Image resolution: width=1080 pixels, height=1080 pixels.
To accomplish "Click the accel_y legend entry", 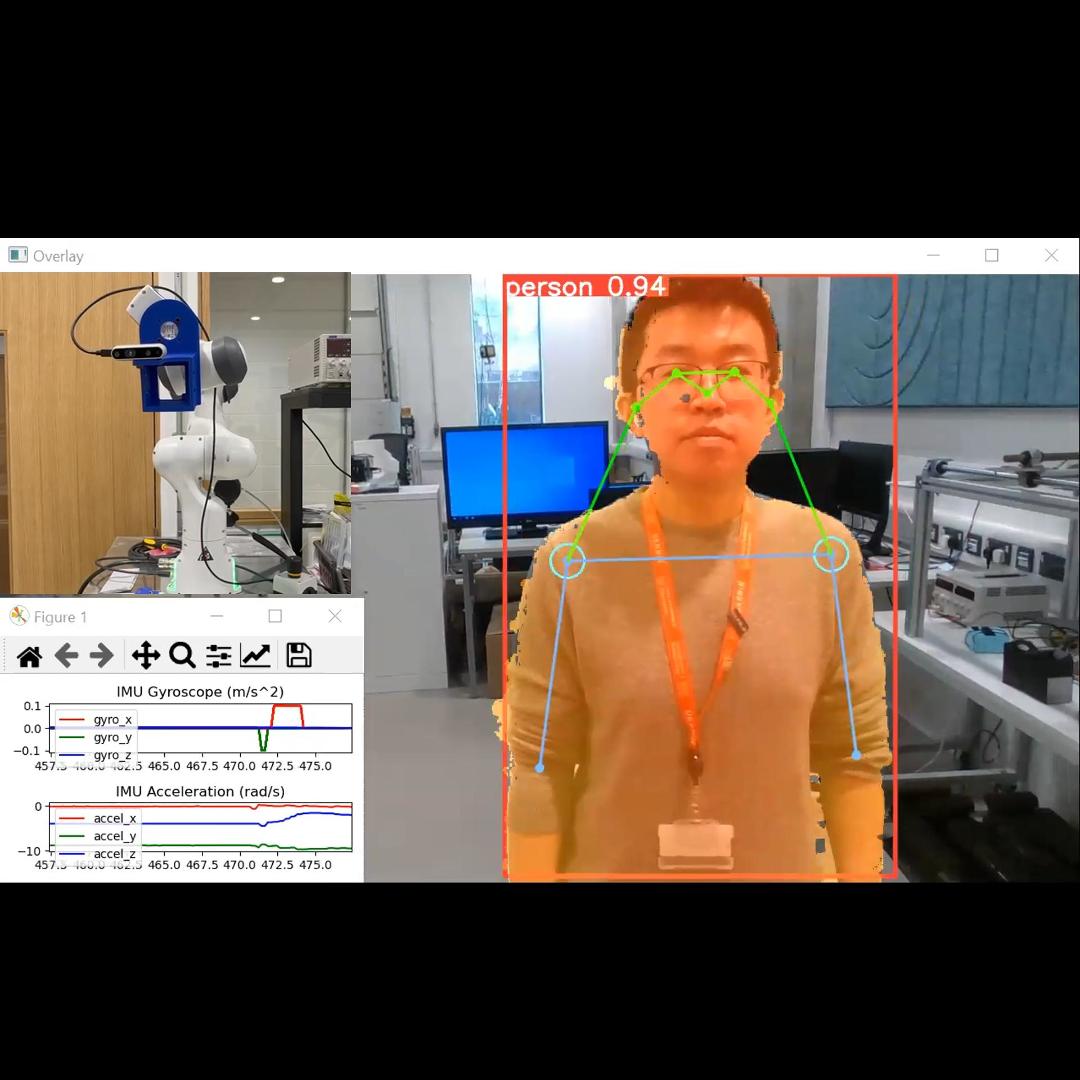I will (114, 836).
